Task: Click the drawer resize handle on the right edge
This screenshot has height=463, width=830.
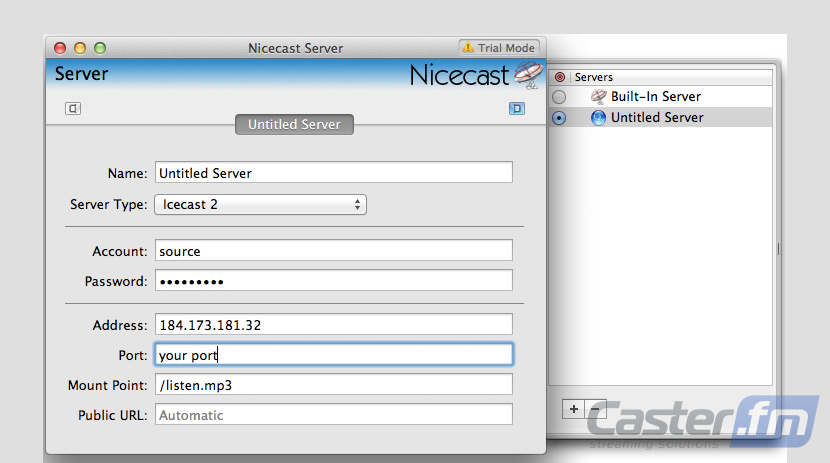Action: (778, 249)
